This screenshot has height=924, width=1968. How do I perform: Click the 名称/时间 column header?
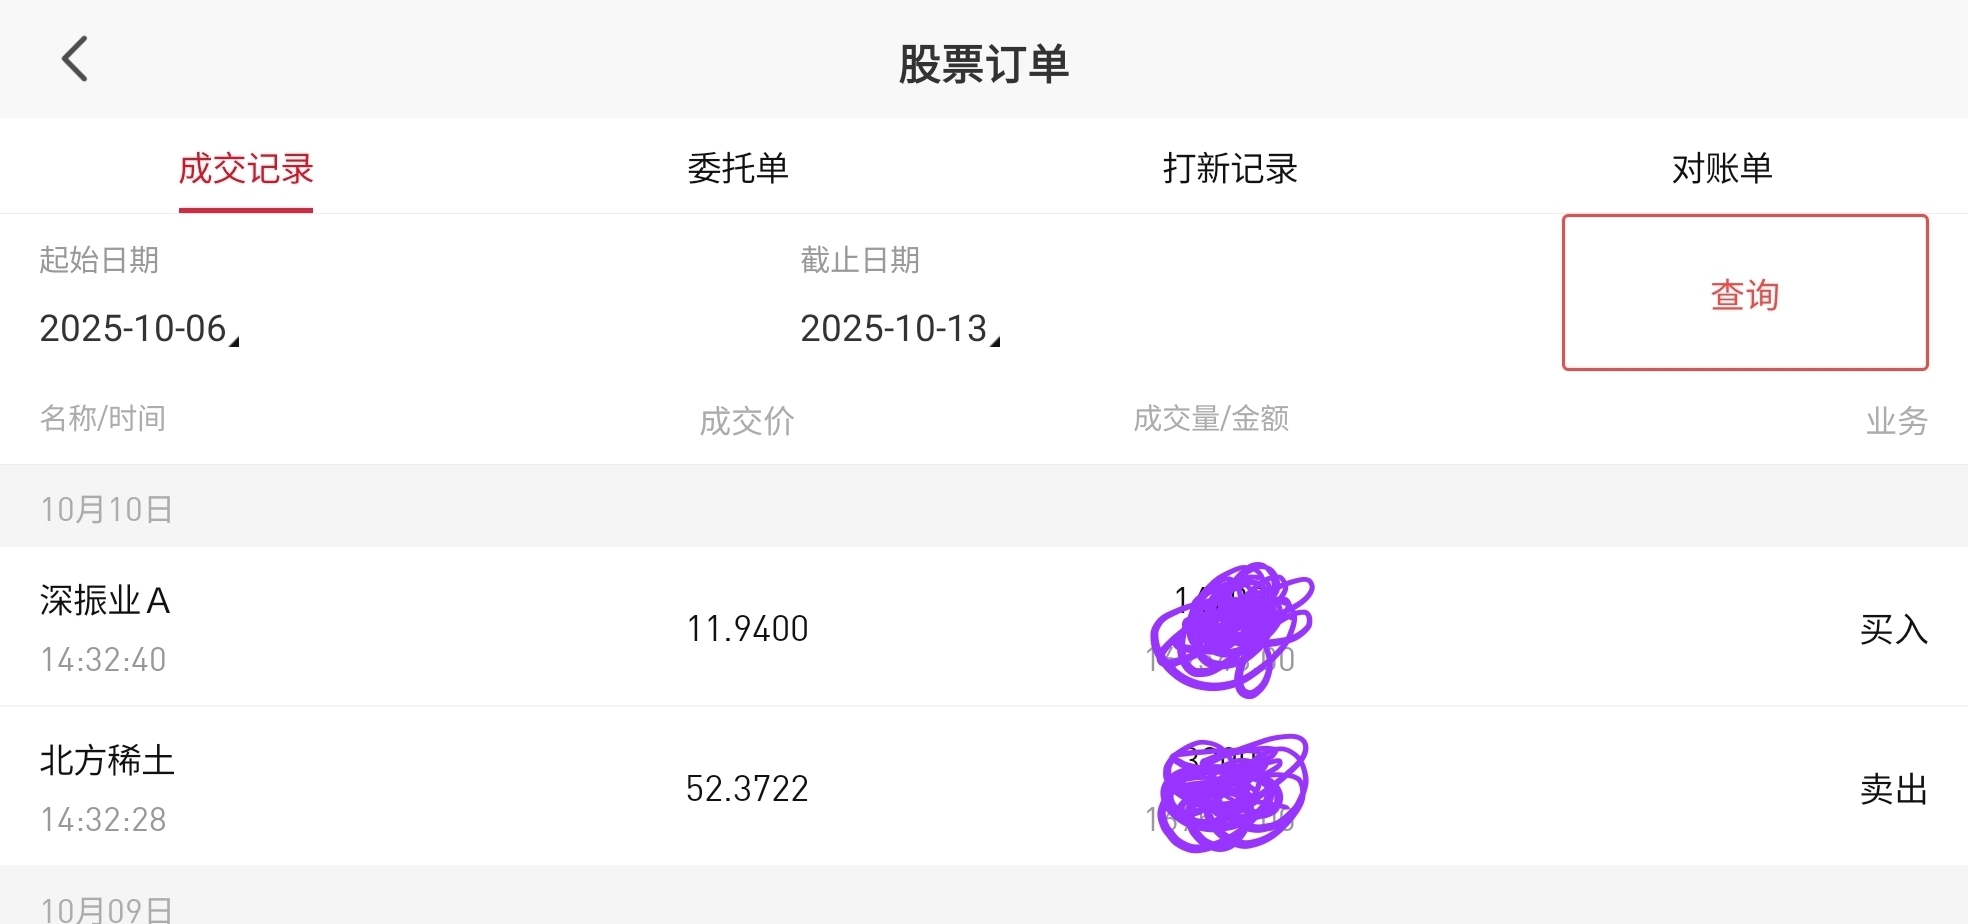[x=103, y=418]
